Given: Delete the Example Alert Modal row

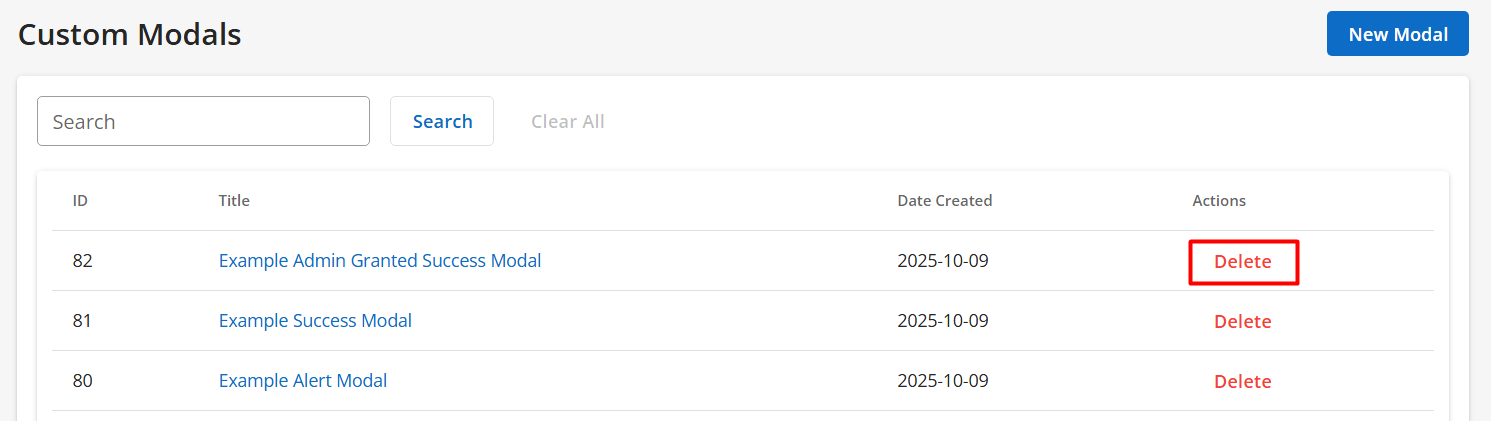Looking at the screenshot, I should click(1242, 382).
